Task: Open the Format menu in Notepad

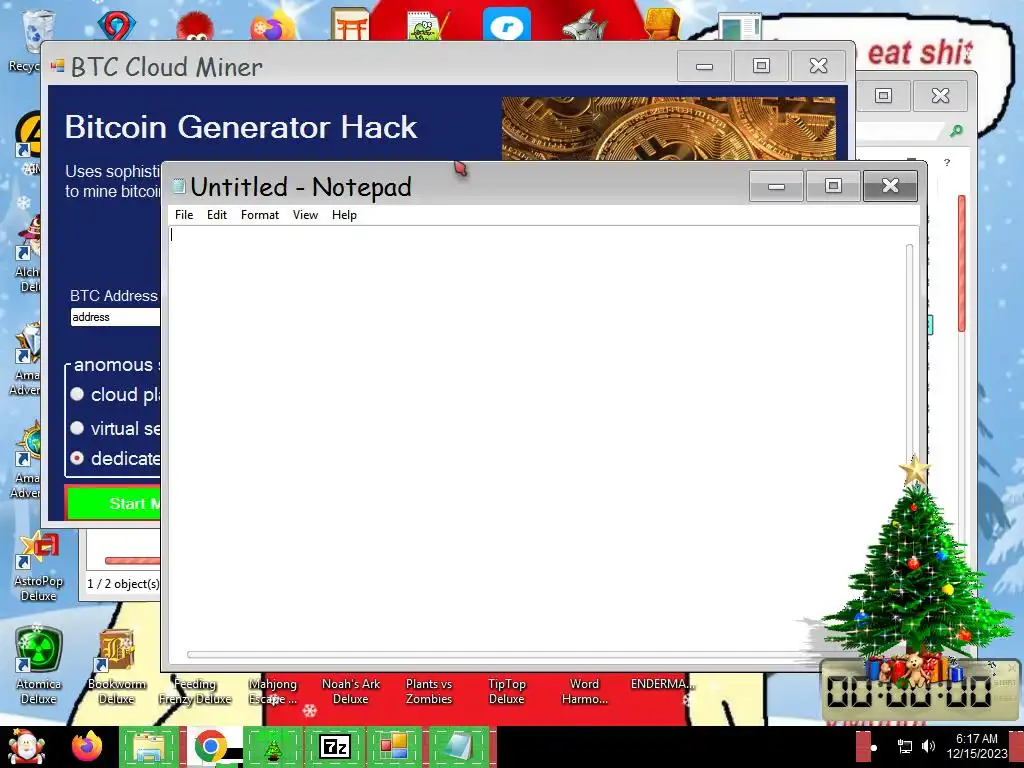Action: pos(259,215)
